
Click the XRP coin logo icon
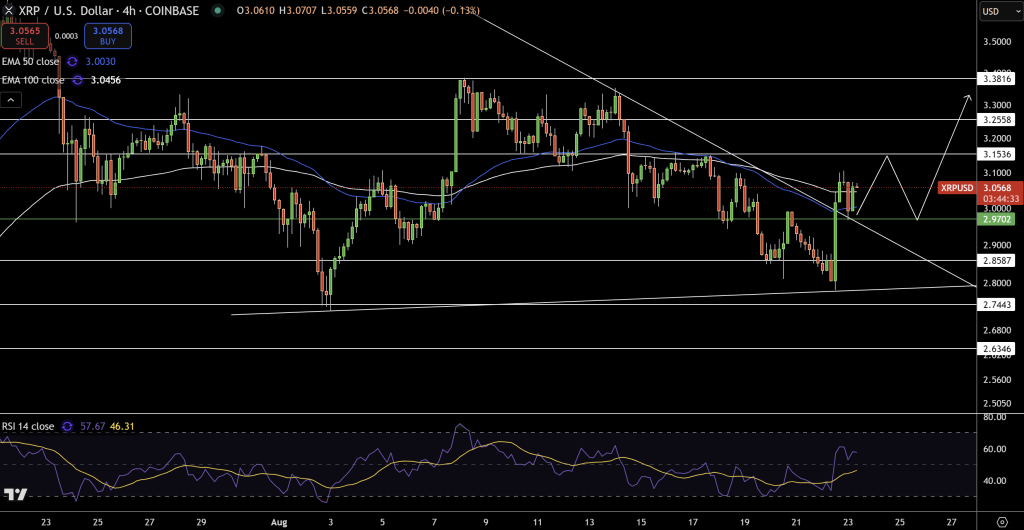(8, 10)
